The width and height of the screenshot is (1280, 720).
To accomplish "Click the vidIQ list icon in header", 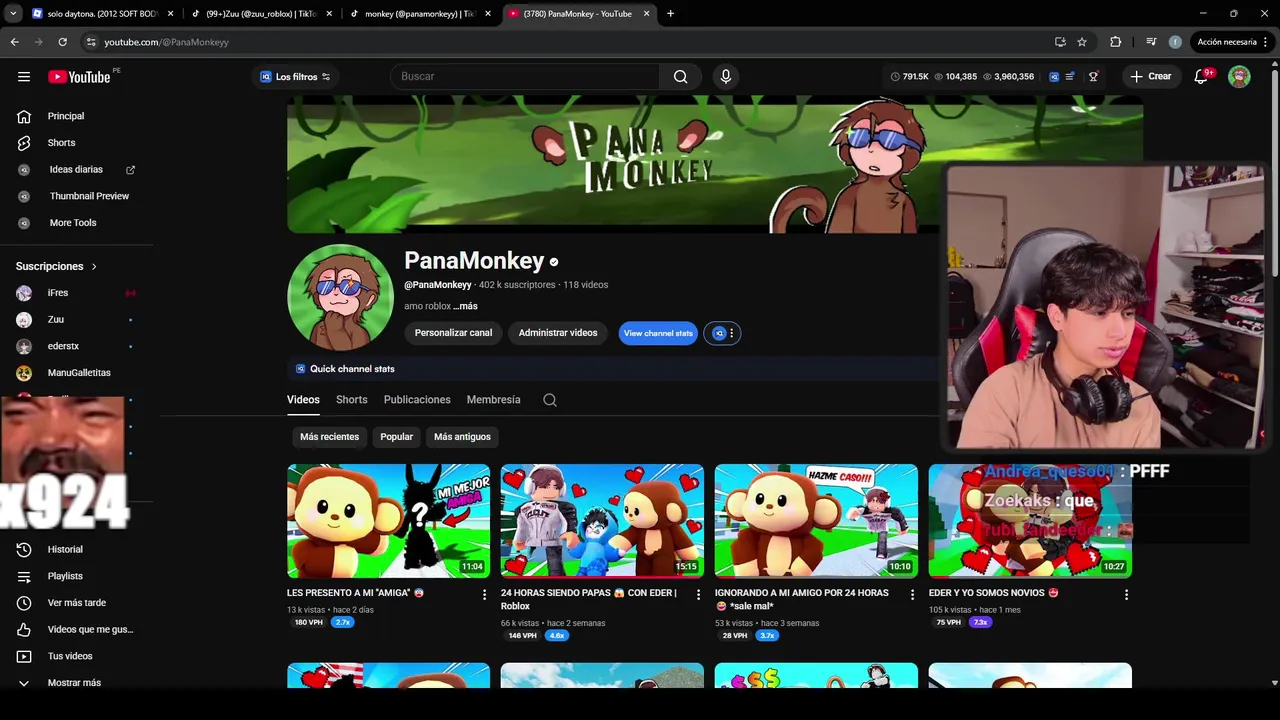I will click(x=1070, y=77).
